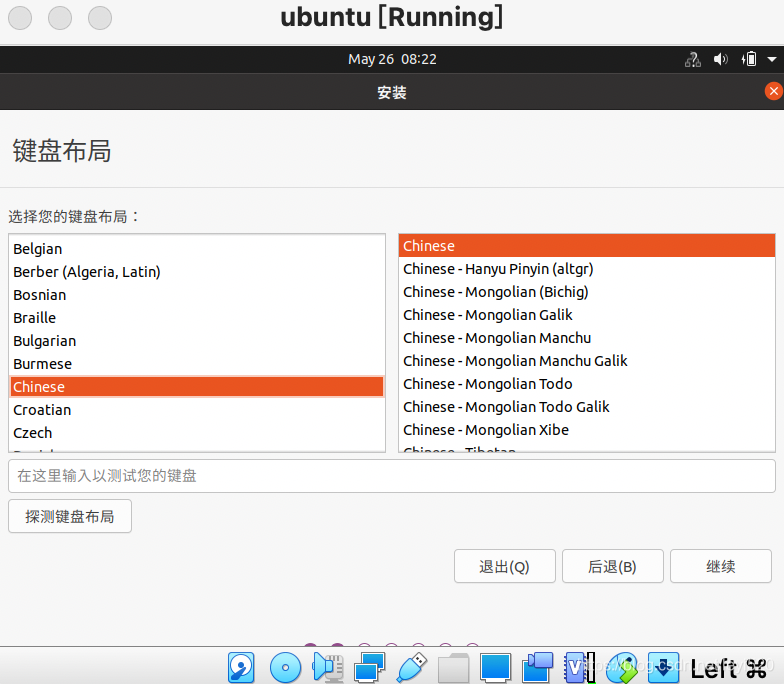This screenshot has height=684, width=784.
Task: Open VirtualBox hard disk activity indicator
Action: 242,668
